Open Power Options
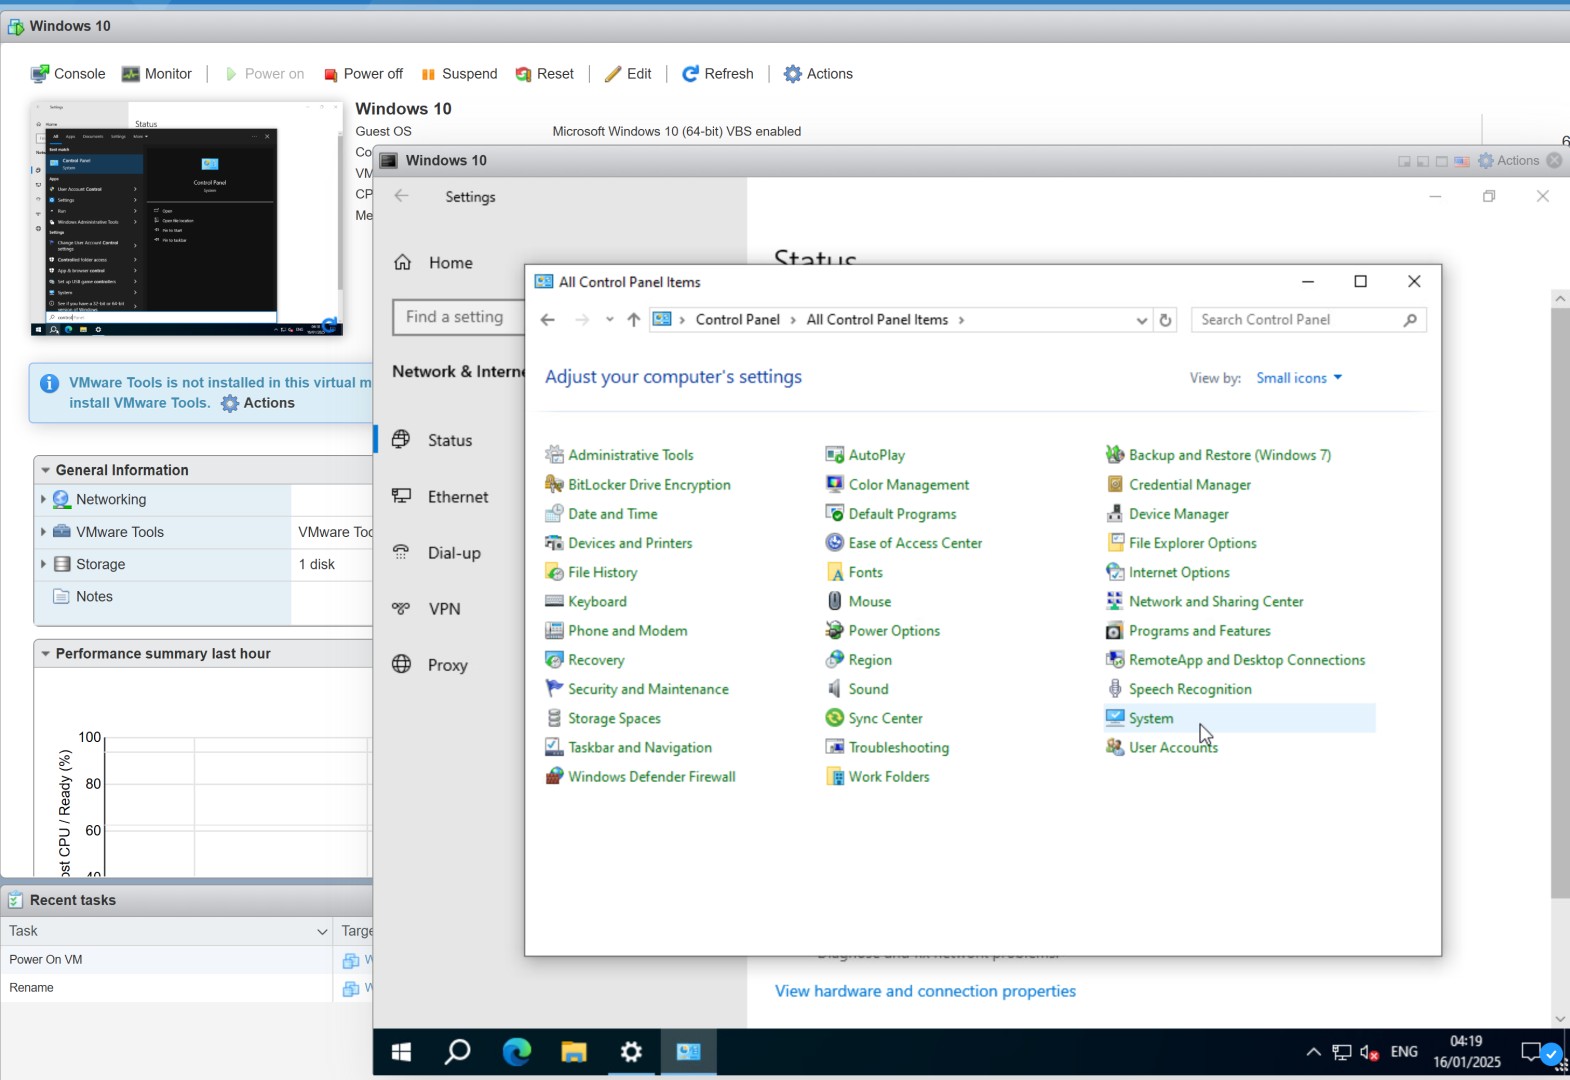Screen dimensions: 1570x1080 click(883, 631)
